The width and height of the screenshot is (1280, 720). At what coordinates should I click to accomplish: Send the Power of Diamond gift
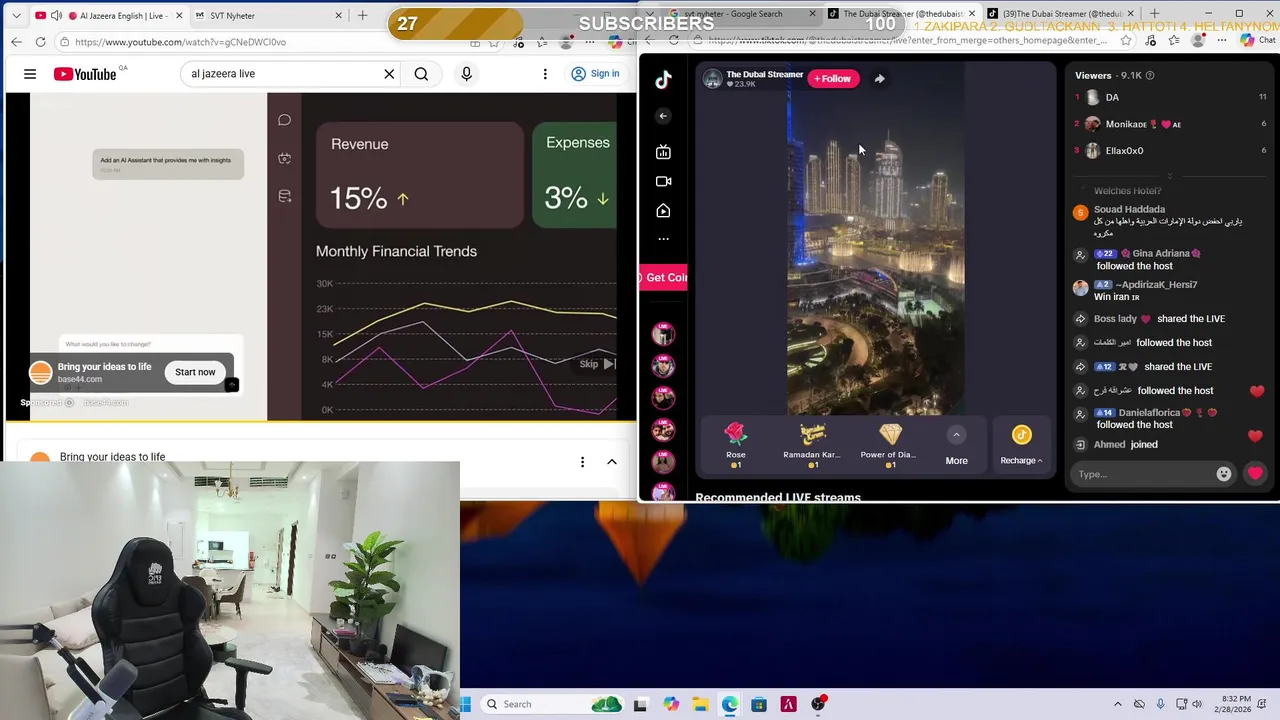point(889,445)
